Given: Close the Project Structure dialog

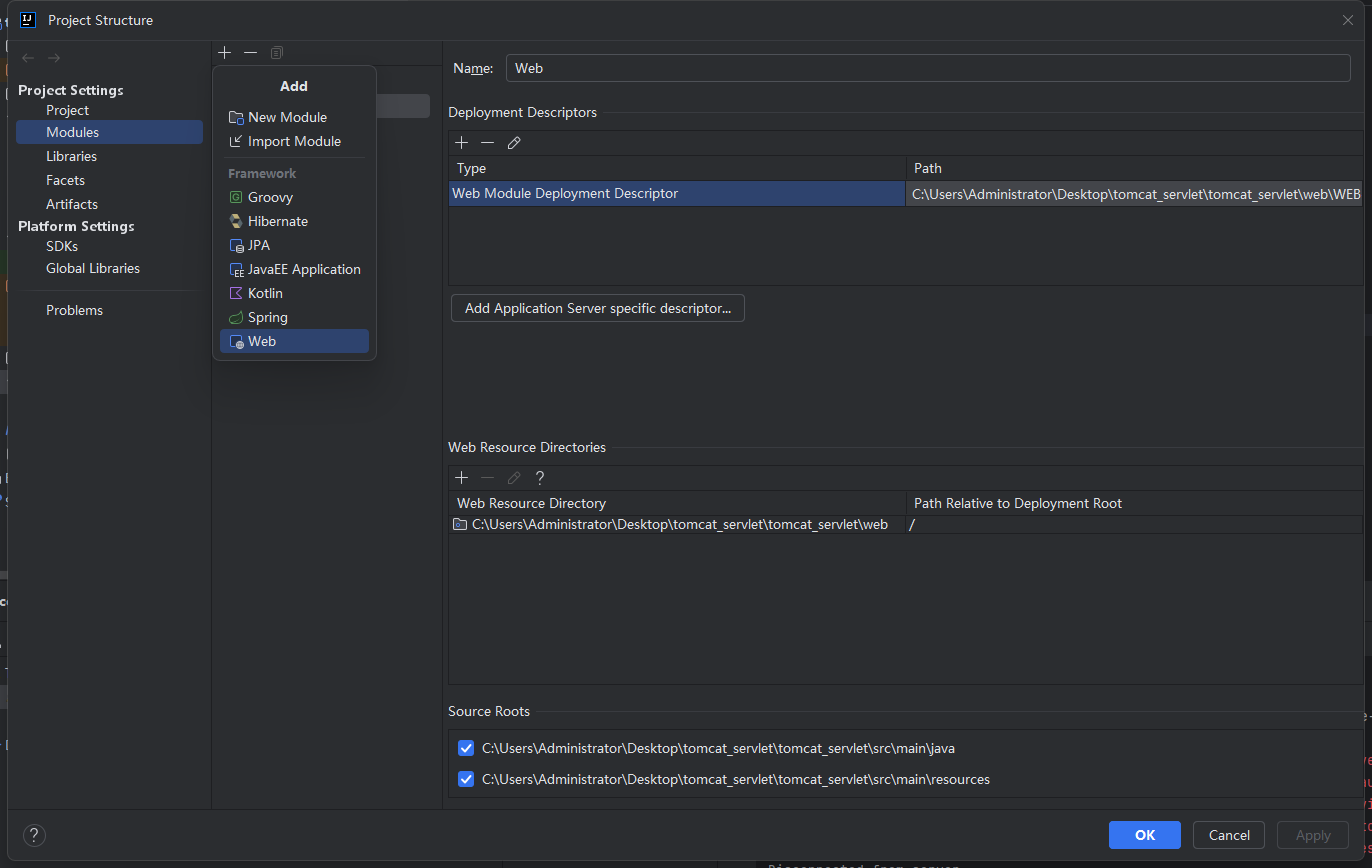Looking at the screenshot, I should 1348,20.
